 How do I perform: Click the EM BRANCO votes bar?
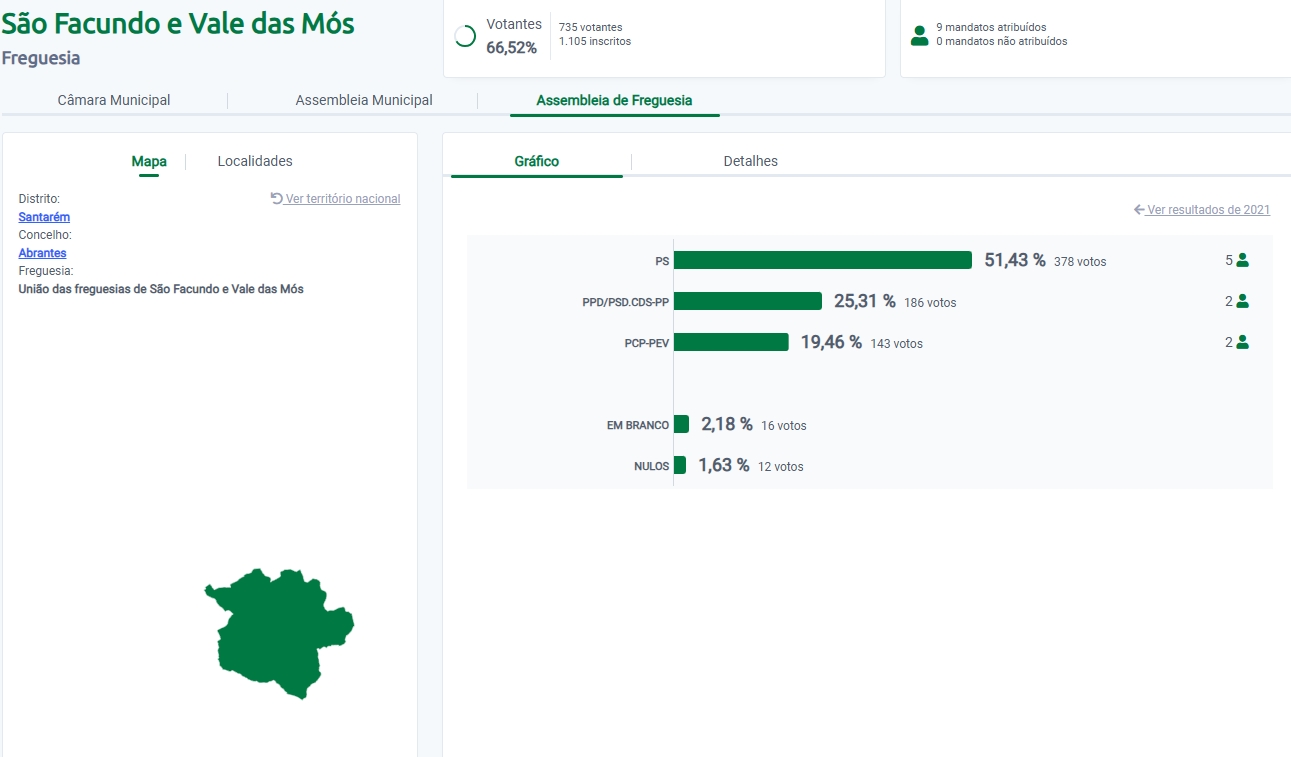(x=681, y=424)
